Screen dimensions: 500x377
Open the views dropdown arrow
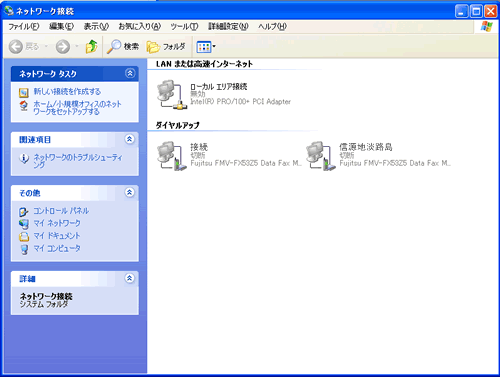click(x=214, y=47)
